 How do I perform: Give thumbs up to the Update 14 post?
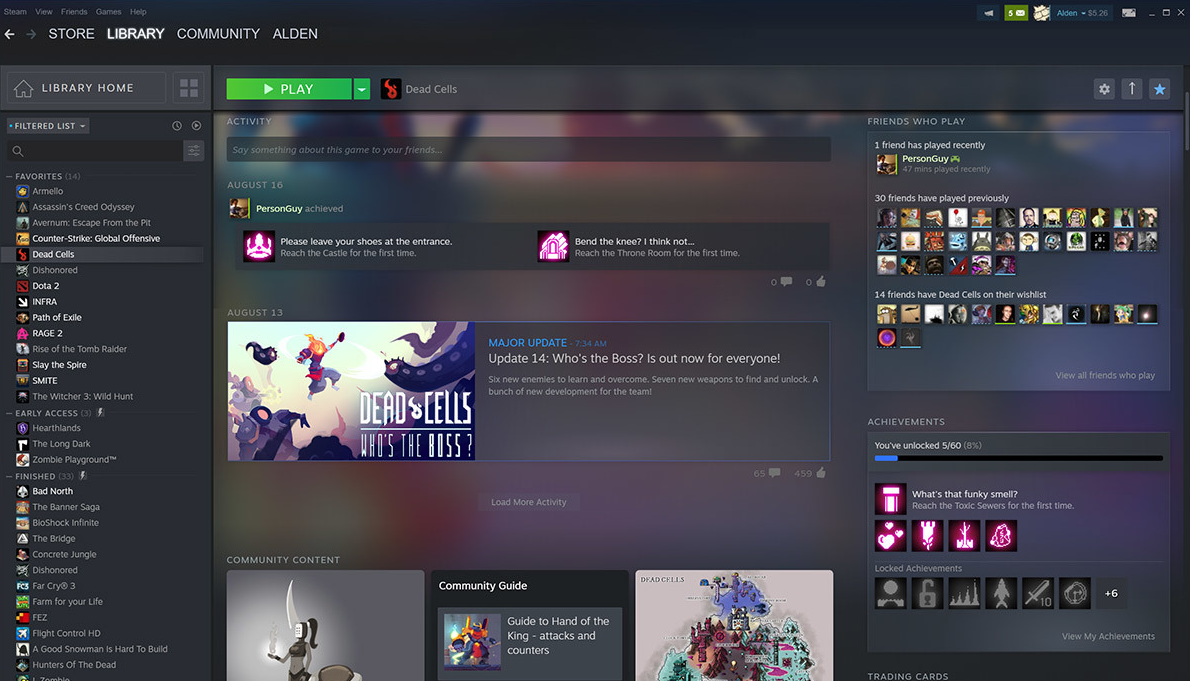pyautogui.click(x=821, y=473)
